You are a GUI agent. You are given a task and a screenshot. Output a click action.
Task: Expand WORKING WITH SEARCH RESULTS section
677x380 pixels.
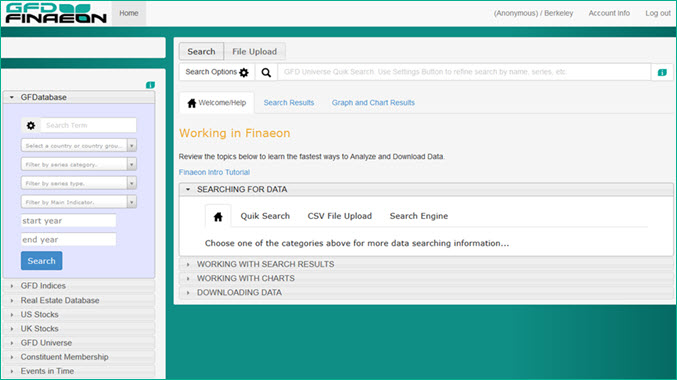[426, 264]
